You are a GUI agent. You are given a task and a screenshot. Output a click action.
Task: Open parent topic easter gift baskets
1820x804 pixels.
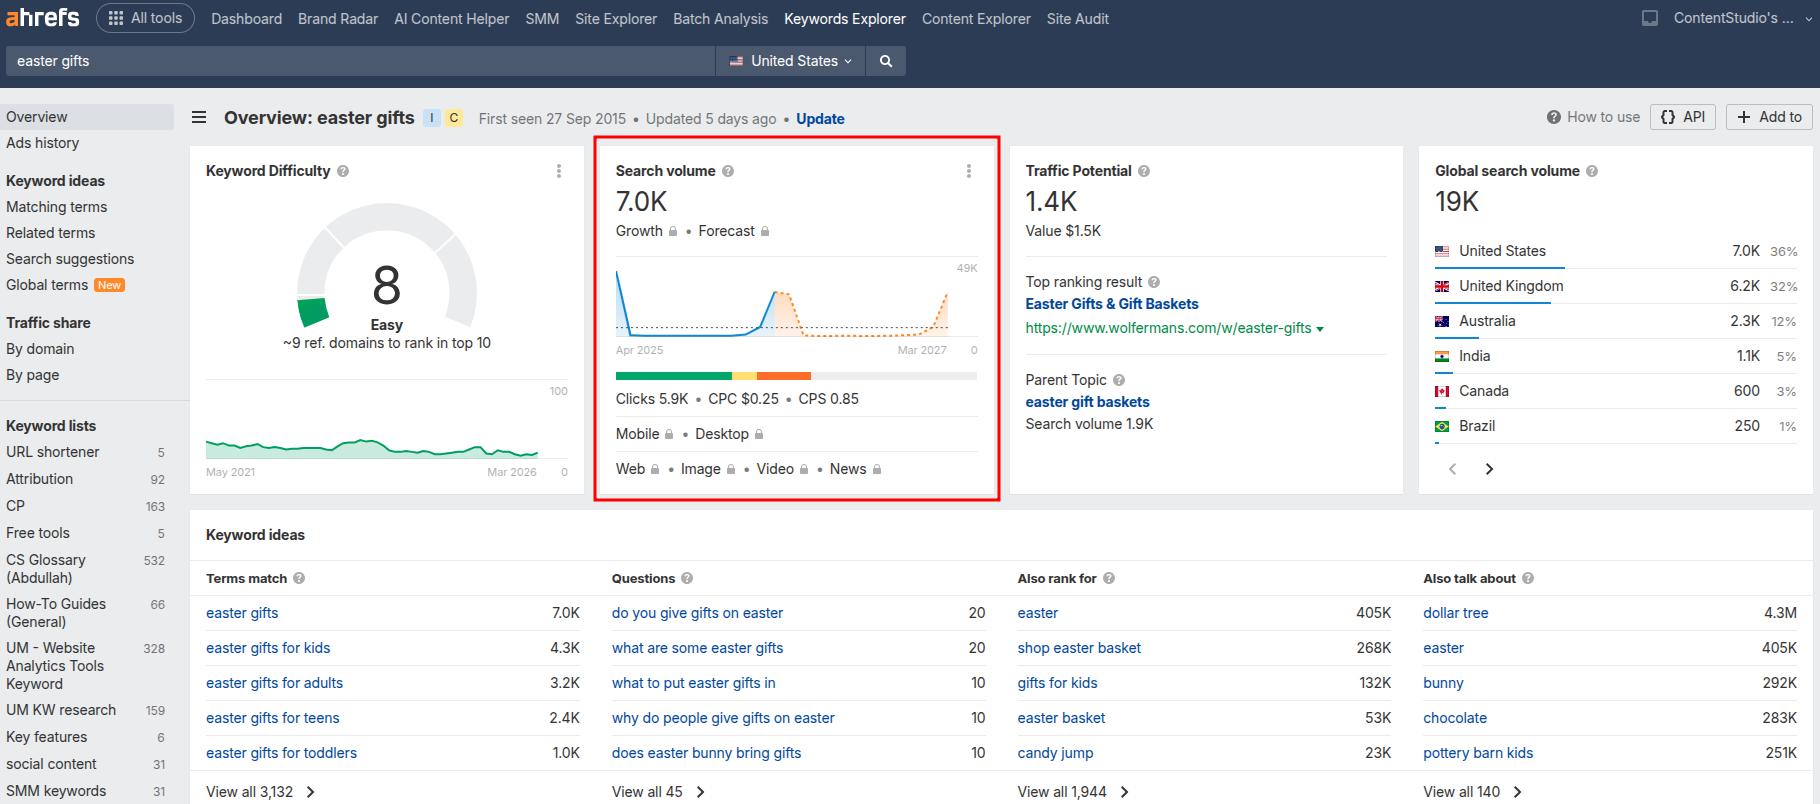[x=1087, y=402]
